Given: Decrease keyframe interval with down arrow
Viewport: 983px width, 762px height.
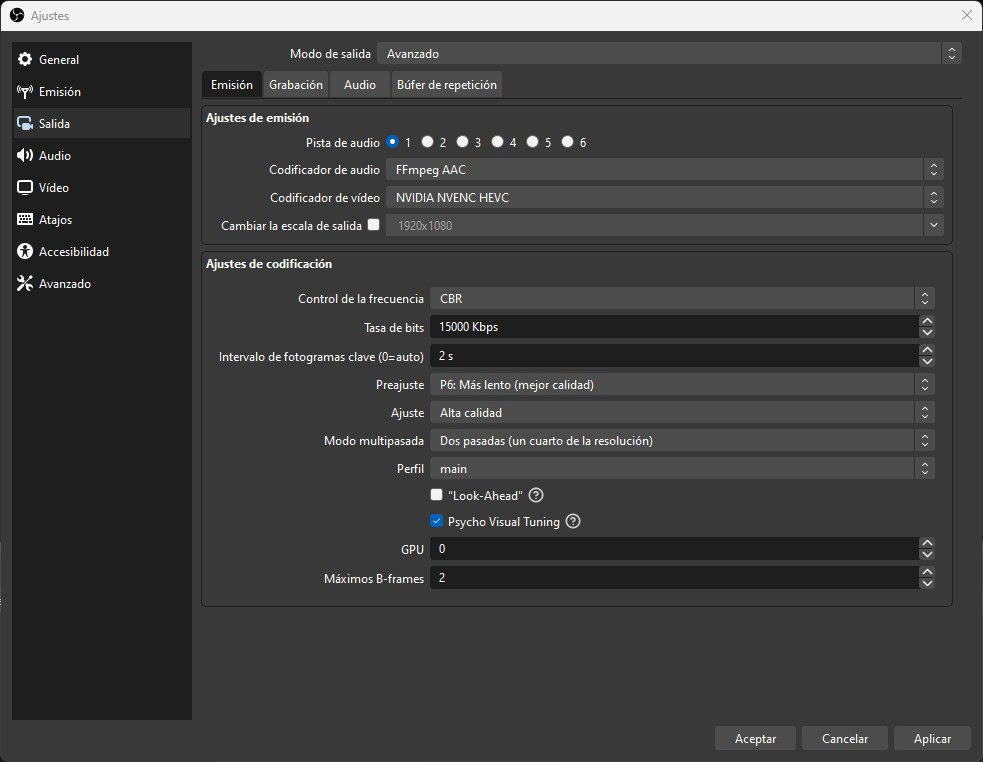Looking at the screenshot, I should coord(927,361).
